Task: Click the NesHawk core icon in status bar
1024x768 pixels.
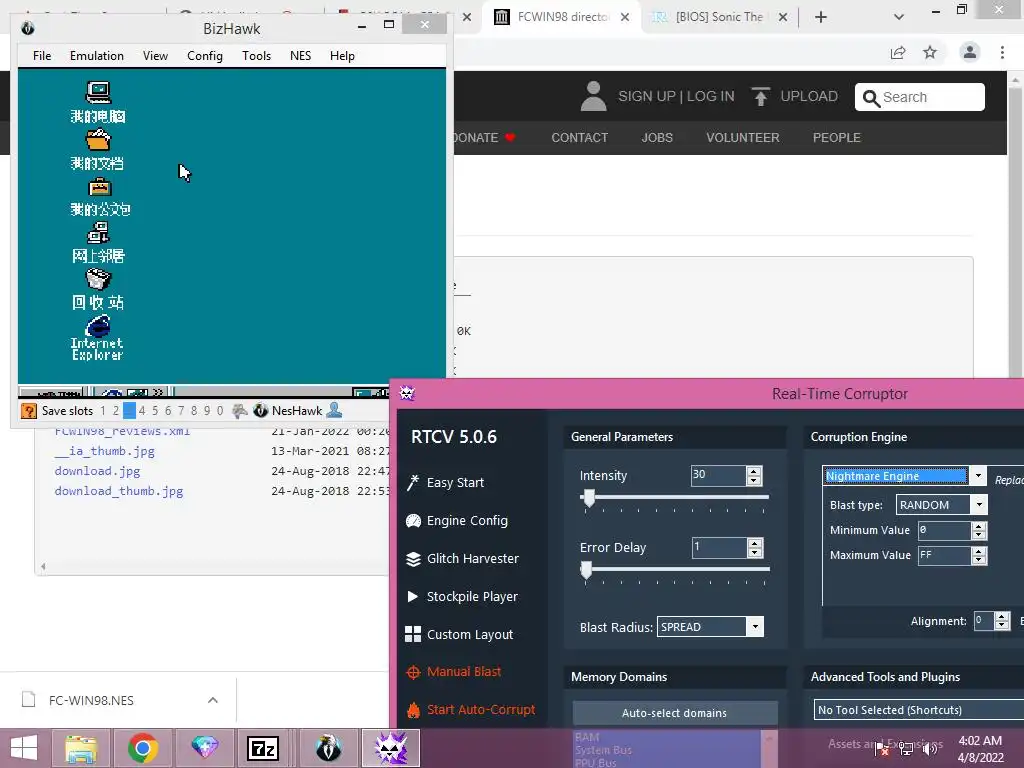Action: 261,411
